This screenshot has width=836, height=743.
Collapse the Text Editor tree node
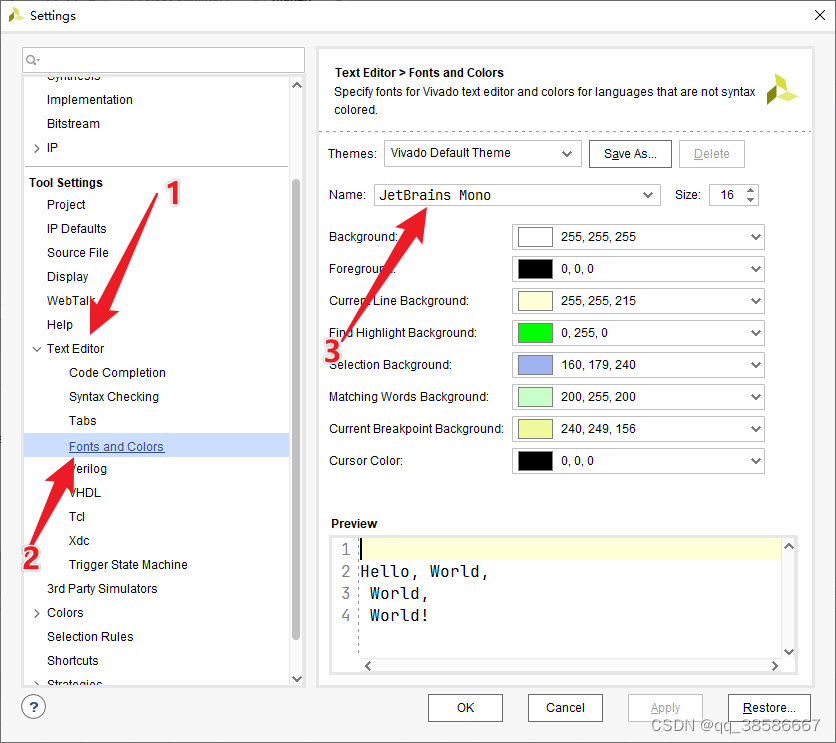[x=36, y=349]
